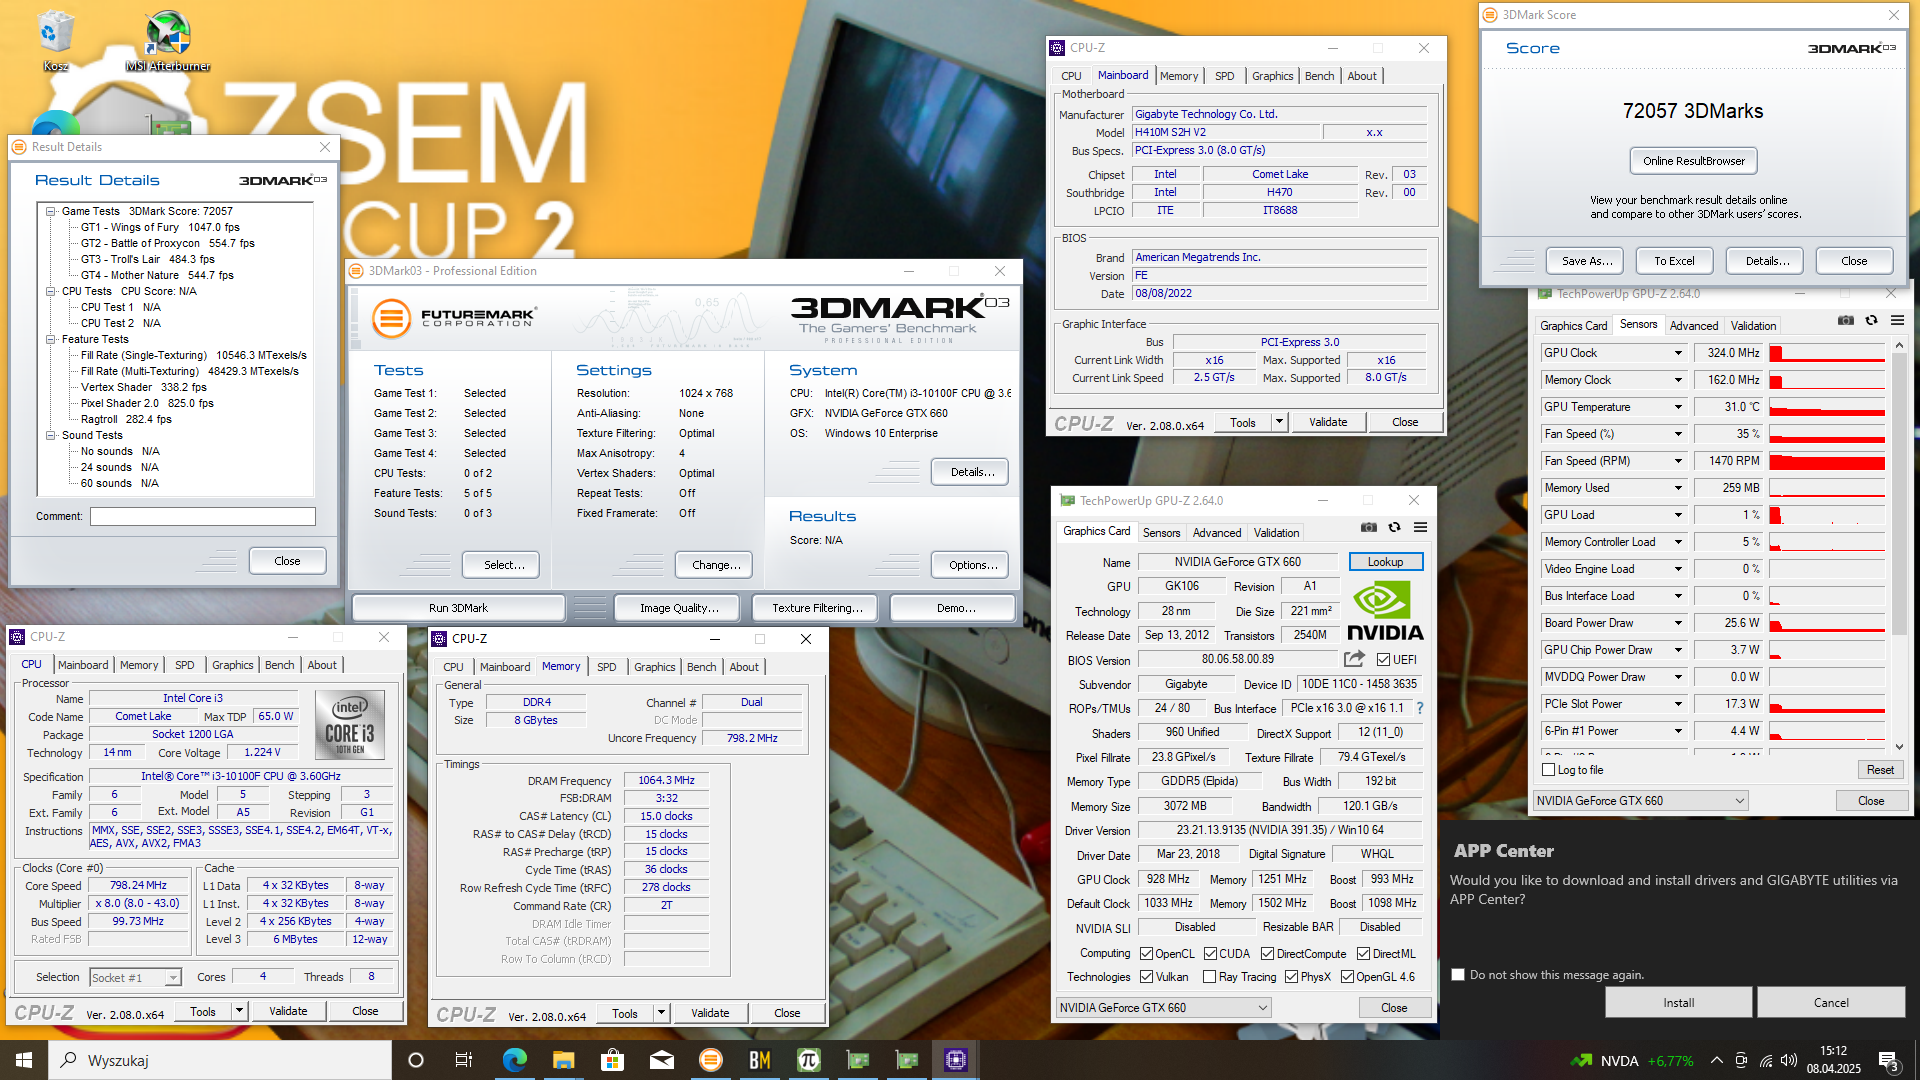Viewport: 1920px width, 1080px height.
Task: Collapse the Game Tests tree node
Action: tap(50, 211)
